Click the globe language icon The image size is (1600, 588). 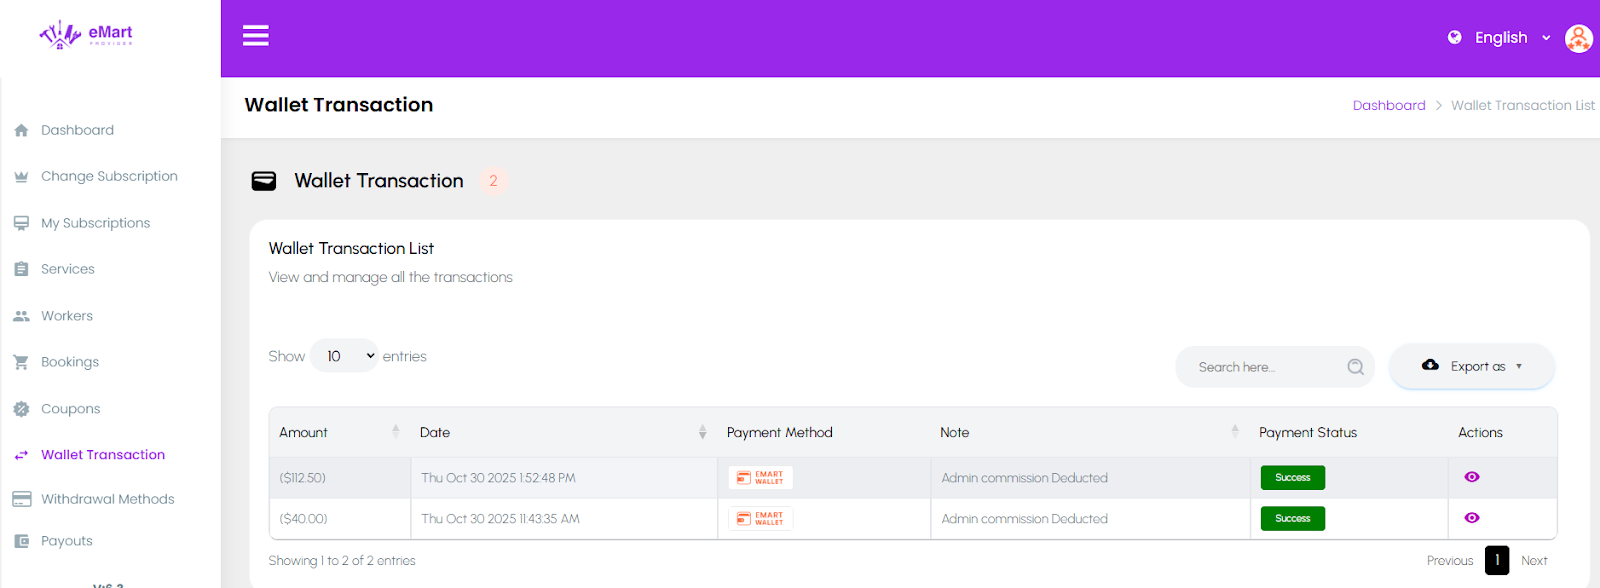pos(1454,37)
